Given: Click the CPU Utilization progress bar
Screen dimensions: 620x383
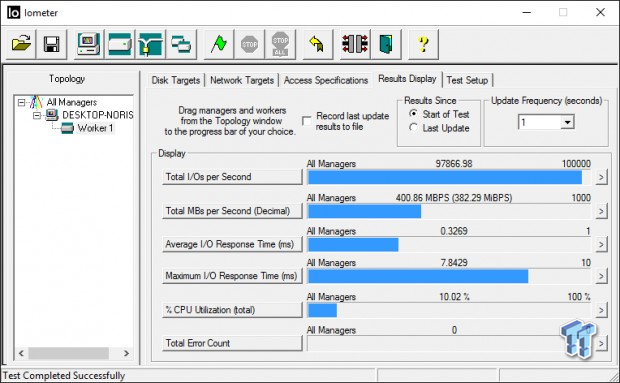Looking at the screenshot, I should [x=450, y=310].
